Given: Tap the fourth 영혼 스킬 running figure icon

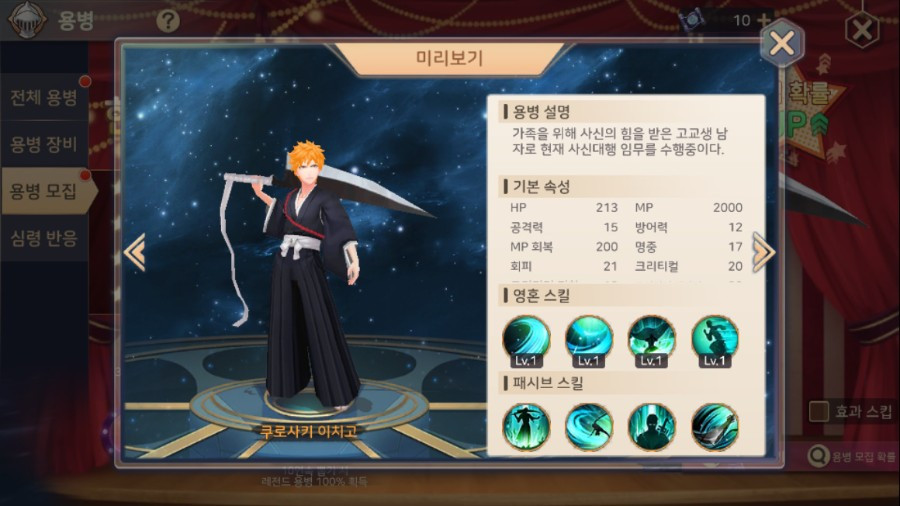Looking at the screenshot, I should (x=715, y=341).
